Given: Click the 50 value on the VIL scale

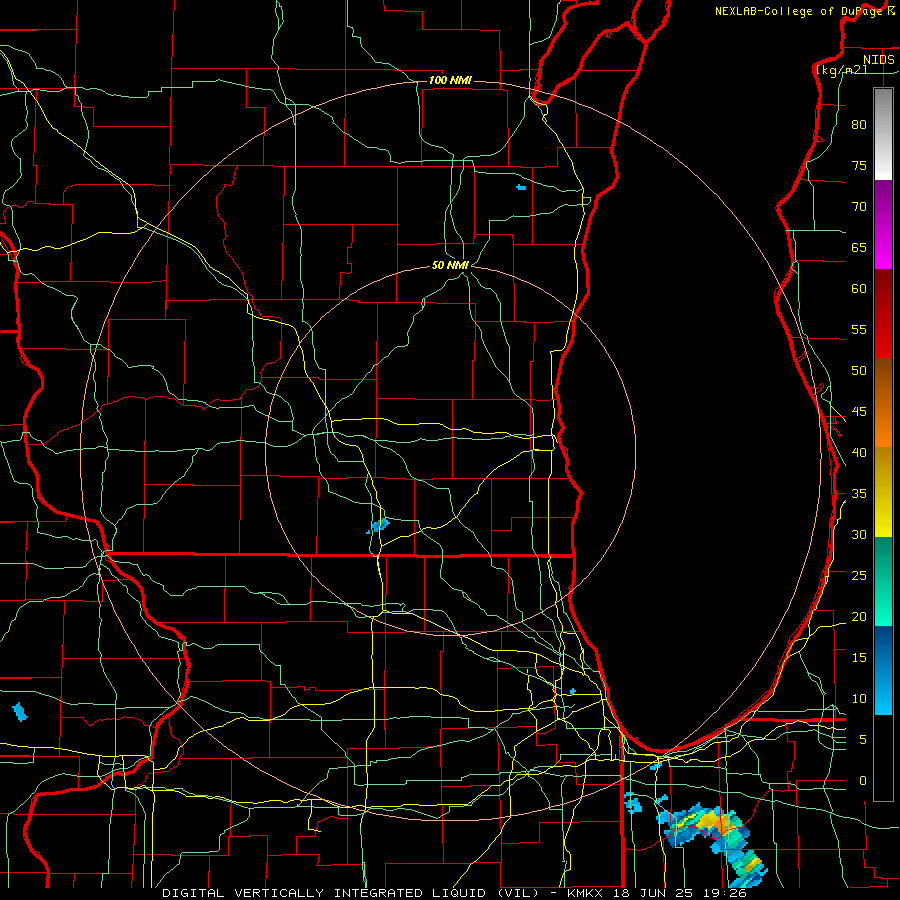Looking at the screenshot, I should [859, 371].
